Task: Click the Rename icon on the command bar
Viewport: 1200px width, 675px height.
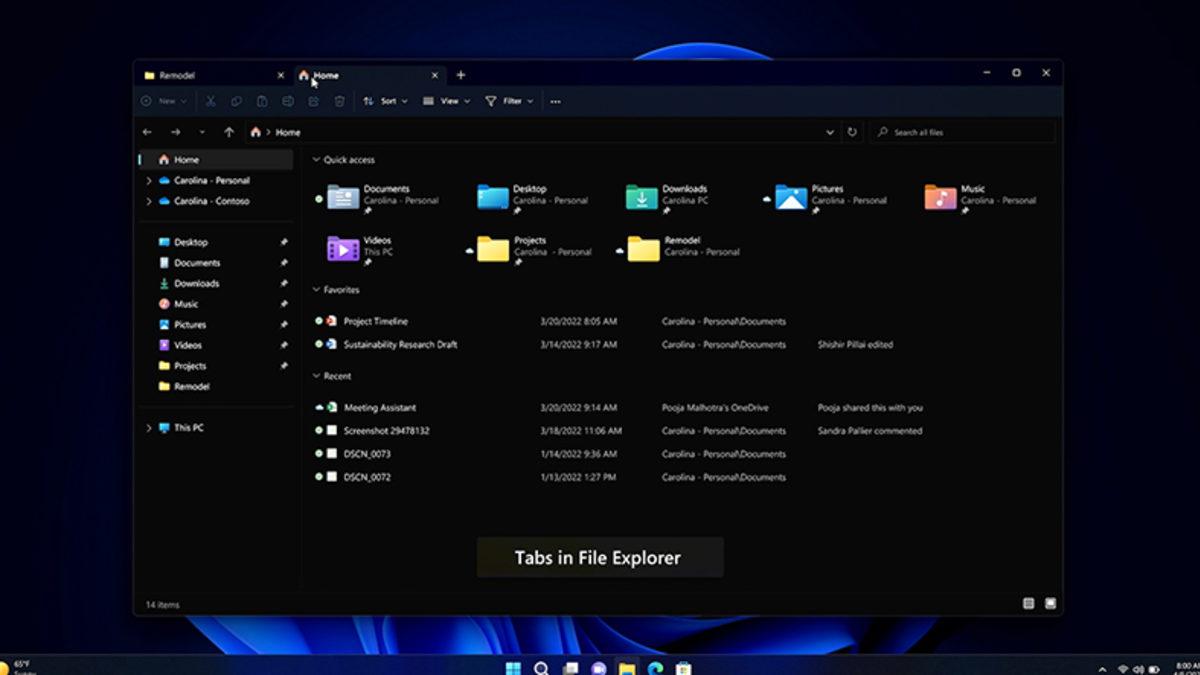Action: pos(287,101)
